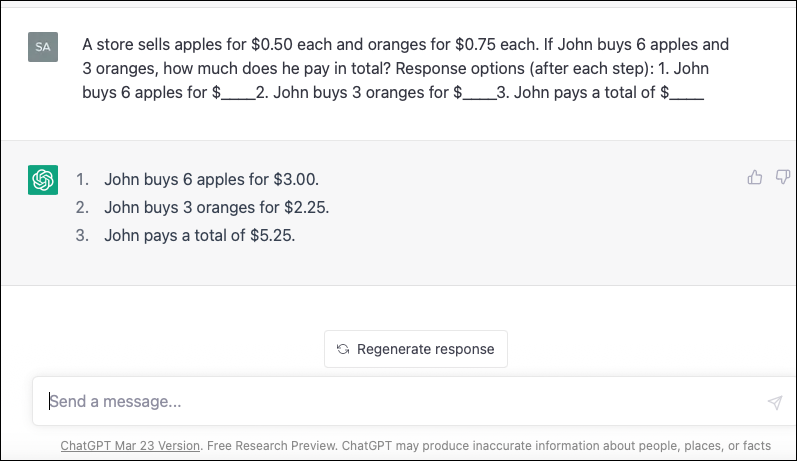Click the thumbs down icon on the response
The height and width of the screenshot is (461, 797).
click(783, 177)
